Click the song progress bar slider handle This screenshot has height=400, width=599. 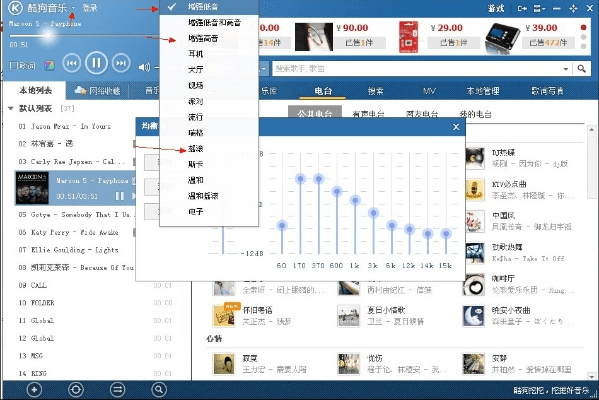coord(48,36)
